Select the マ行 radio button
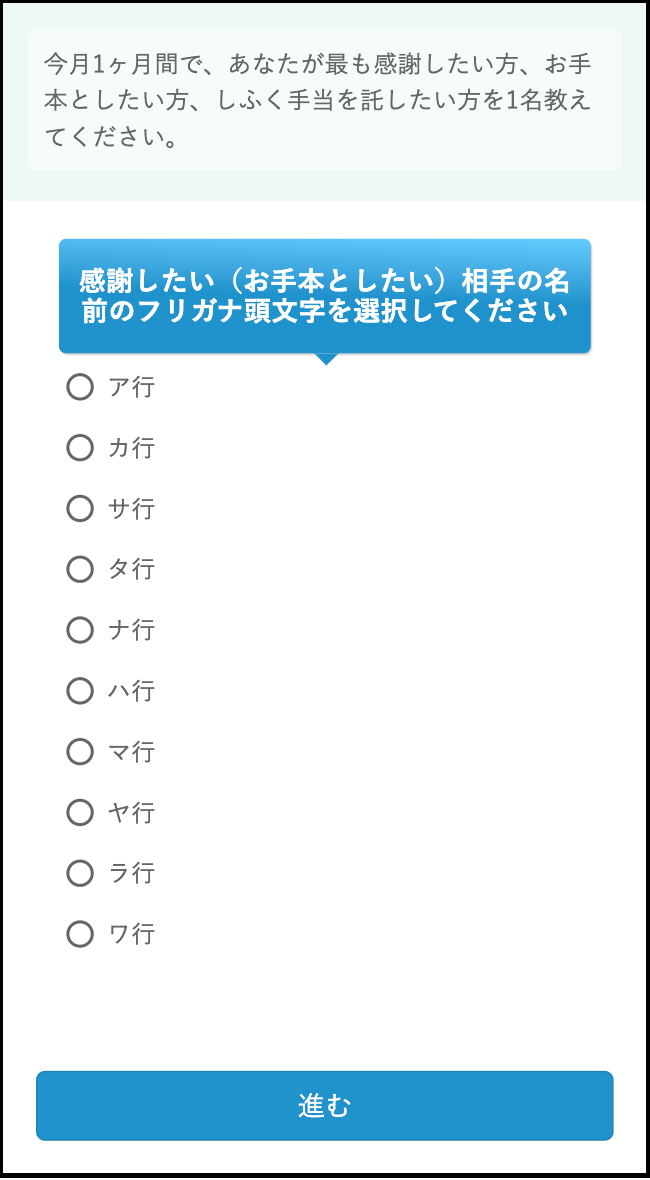This screenshot has width=650, height=1180. 80,752
